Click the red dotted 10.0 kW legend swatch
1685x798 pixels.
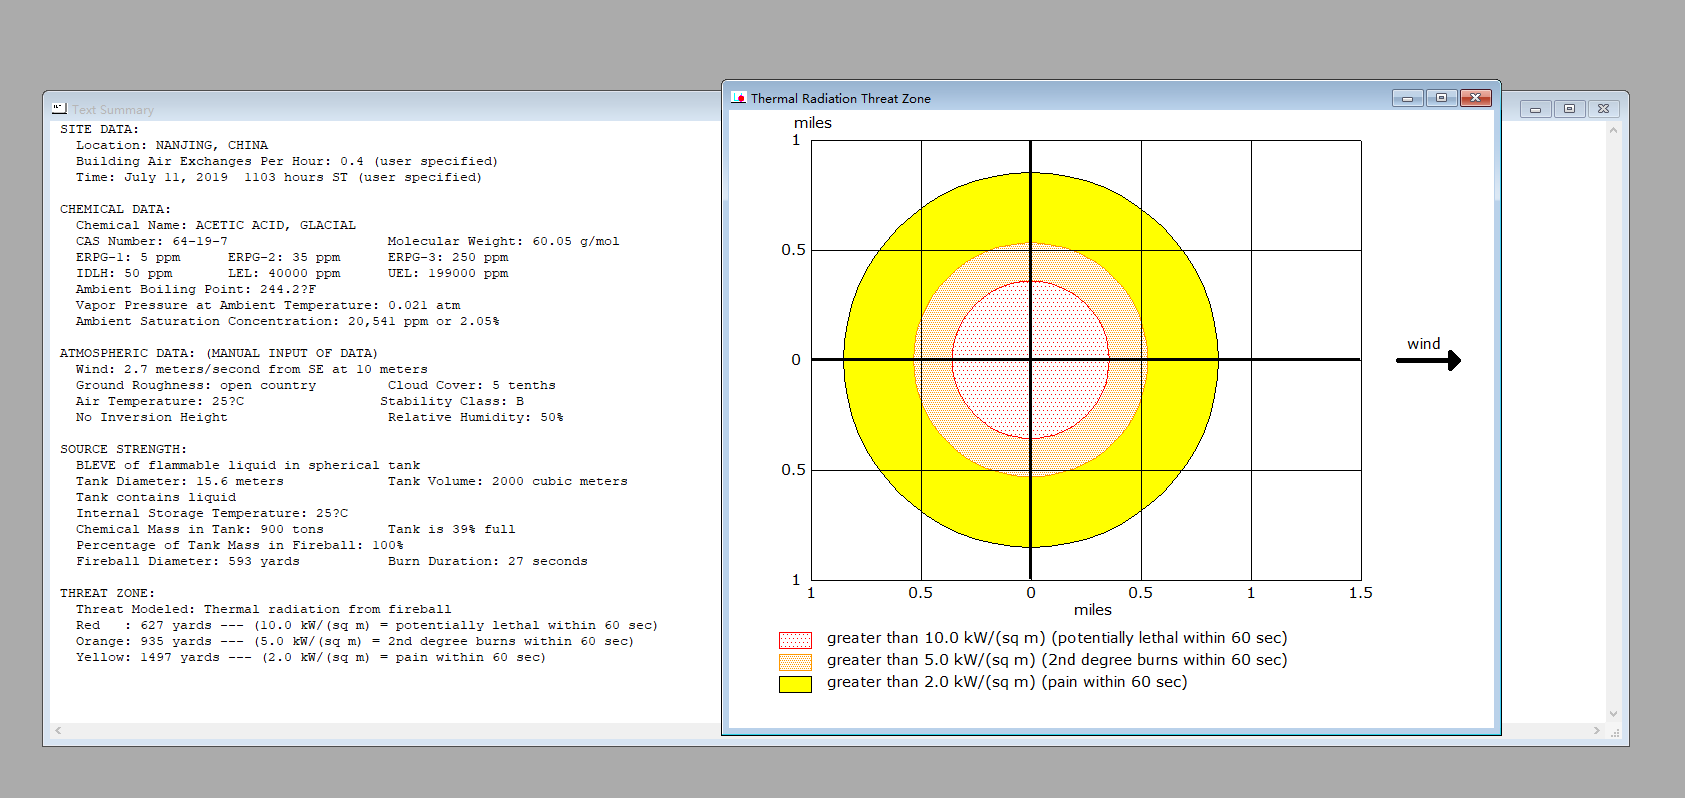[x=795, y=640]
